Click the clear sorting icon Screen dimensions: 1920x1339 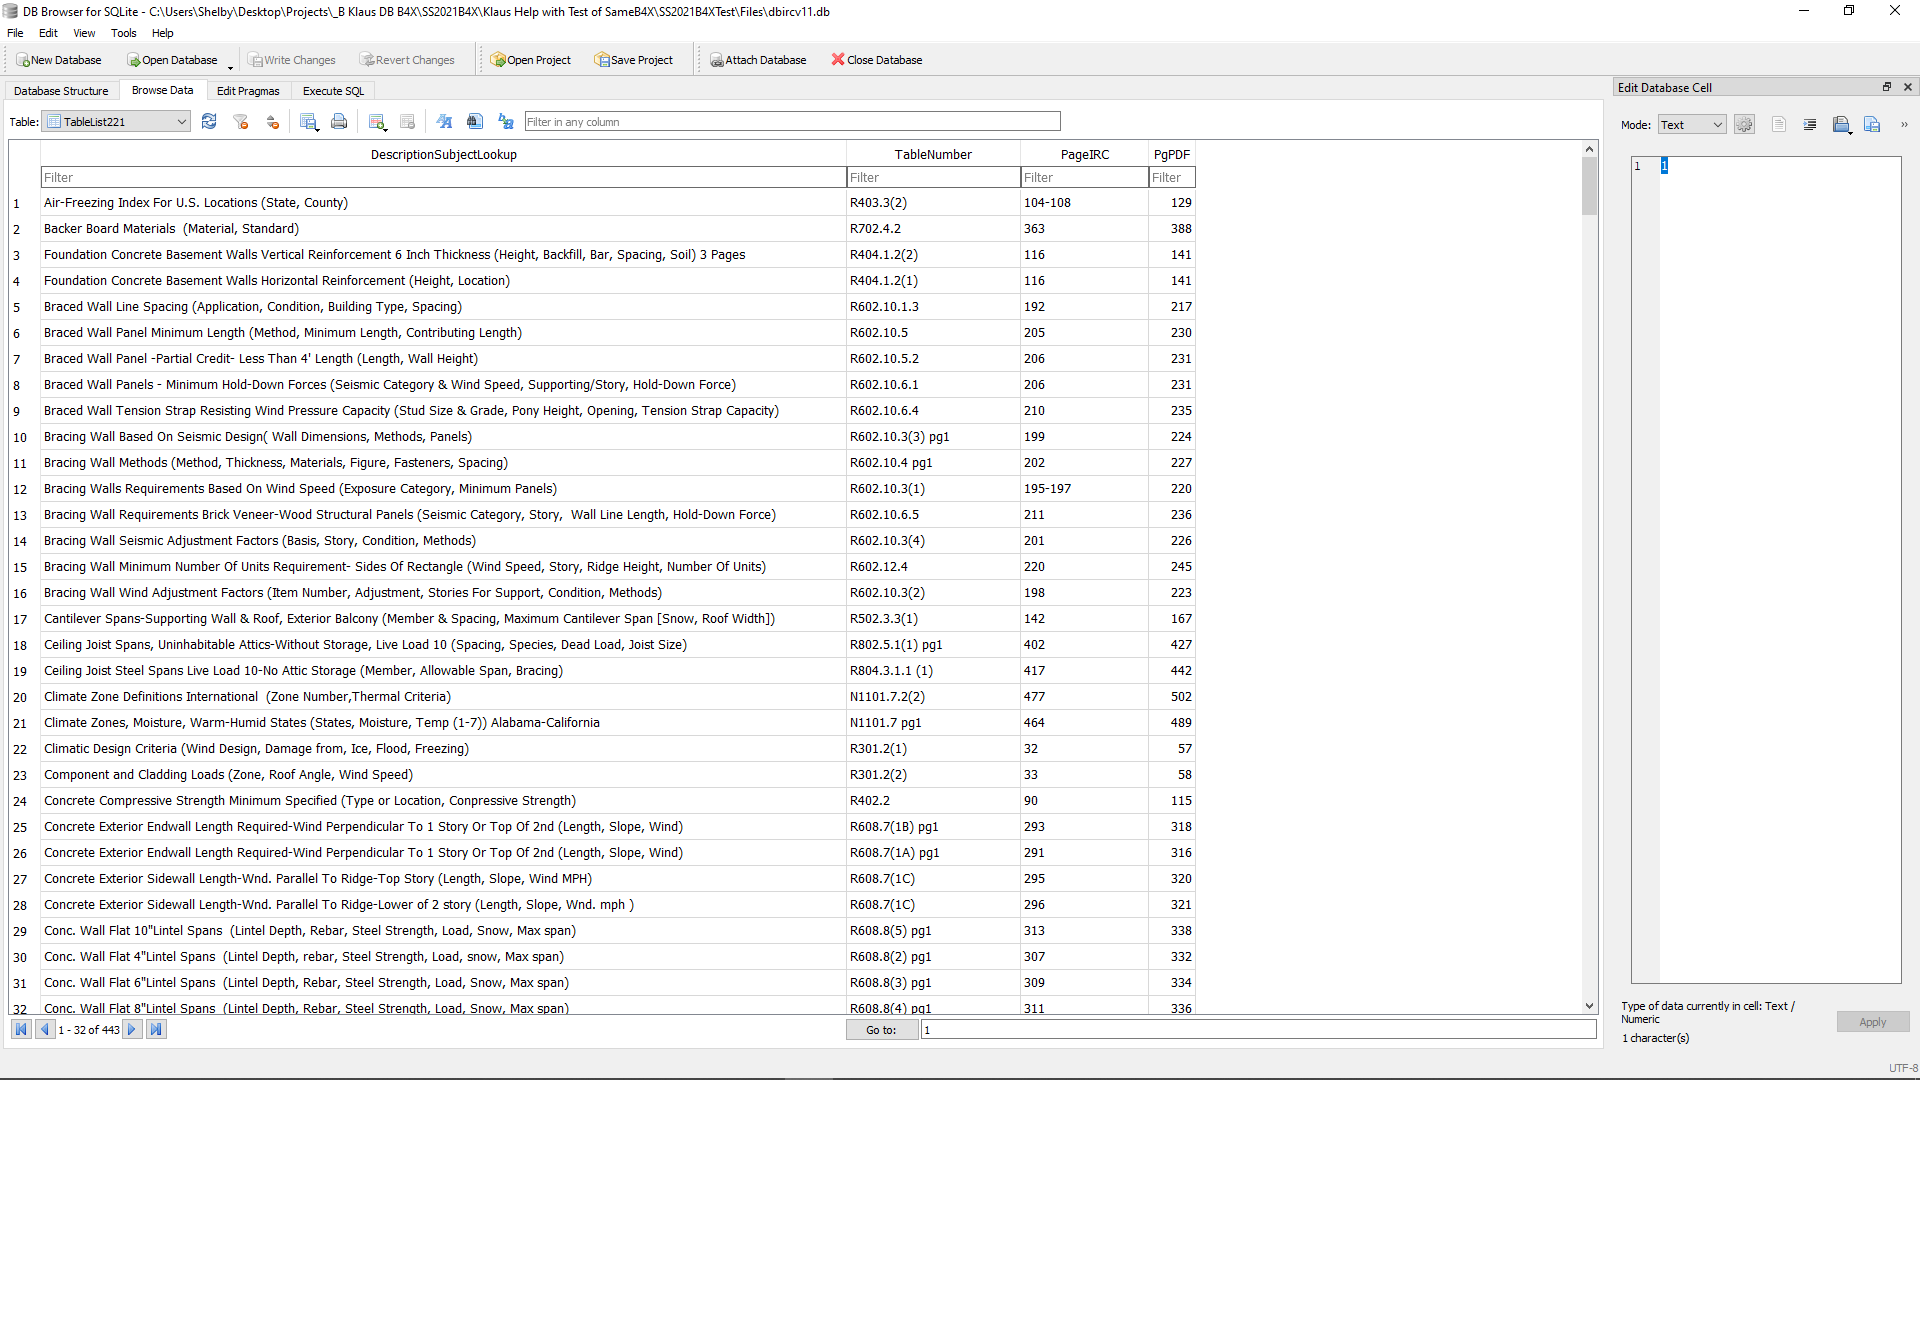pyautogui.click(x=272, y=122)
